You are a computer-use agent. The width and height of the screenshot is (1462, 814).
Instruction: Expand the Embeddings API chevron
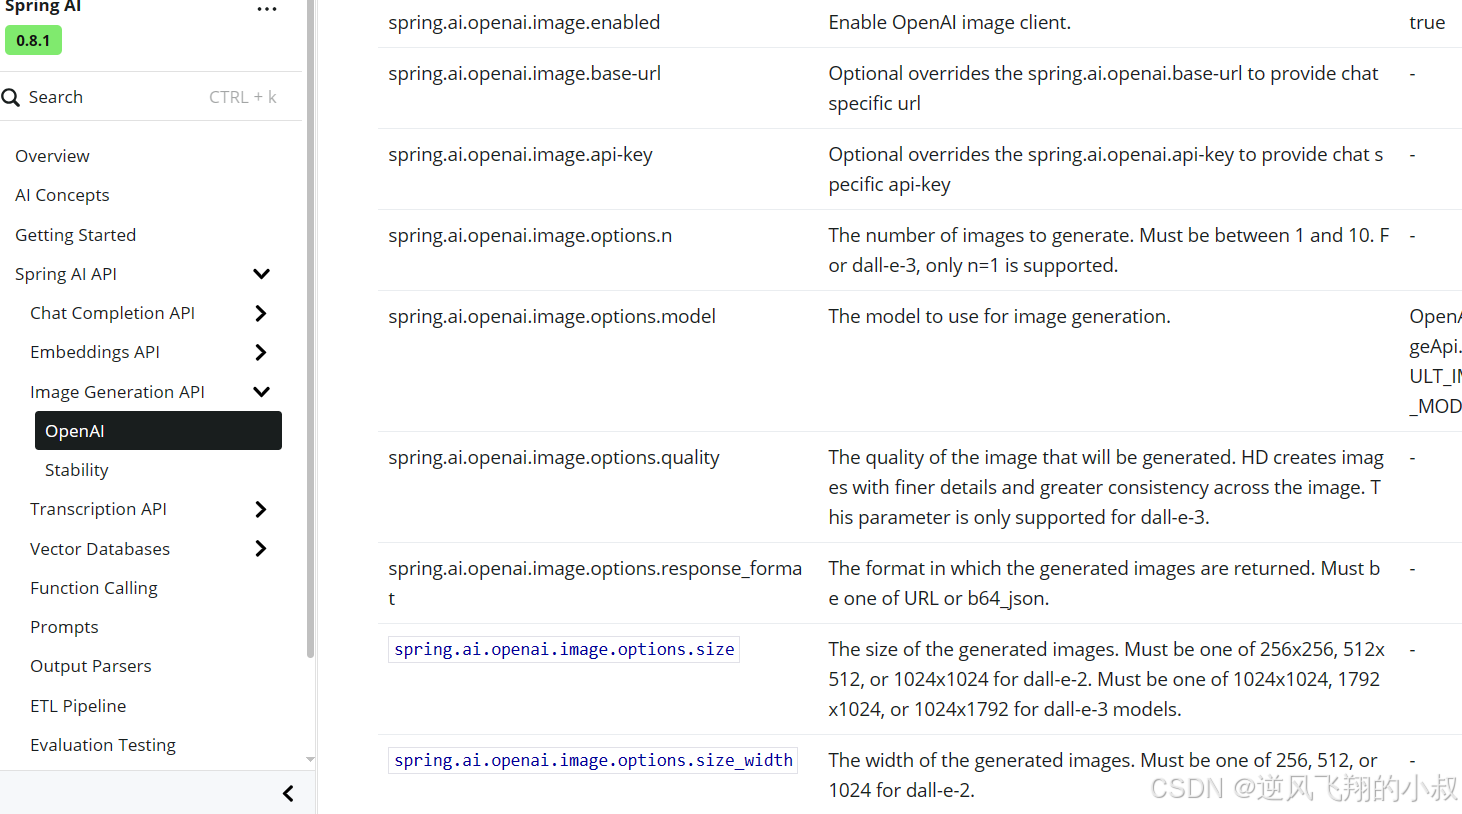(261, 352)
